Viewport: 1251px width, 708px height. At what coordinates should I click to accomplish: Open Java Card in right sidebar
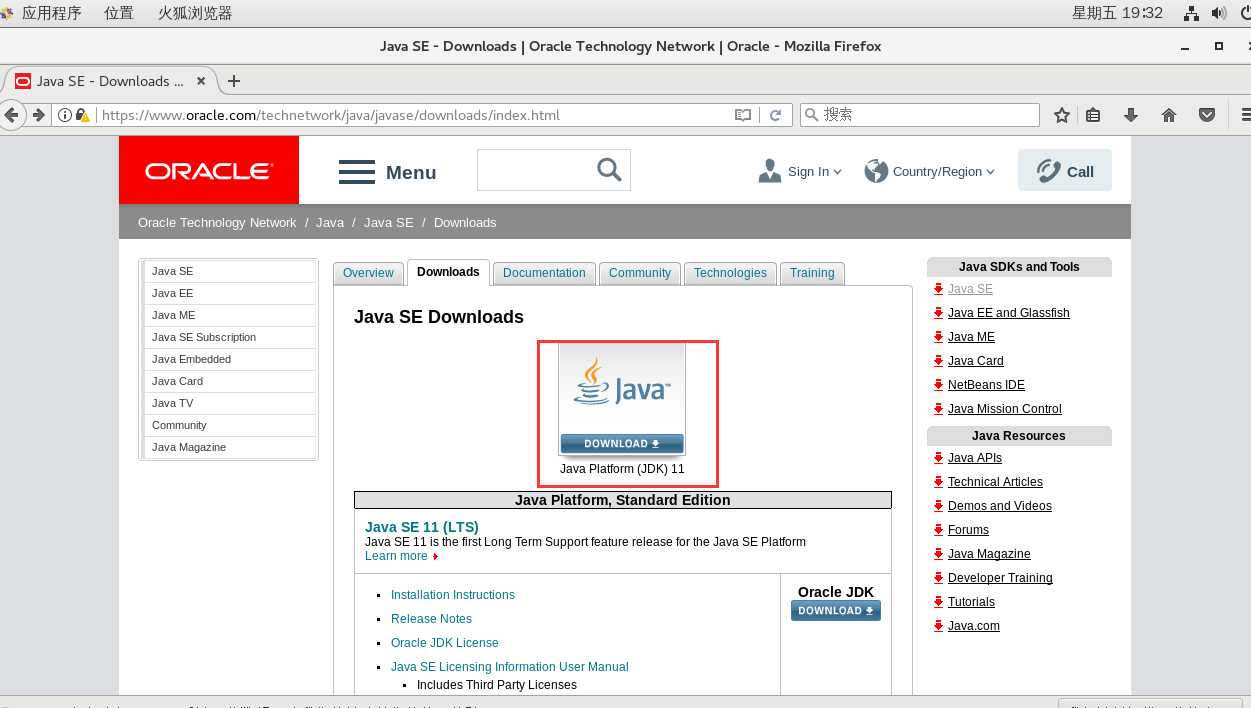point(976,361)
